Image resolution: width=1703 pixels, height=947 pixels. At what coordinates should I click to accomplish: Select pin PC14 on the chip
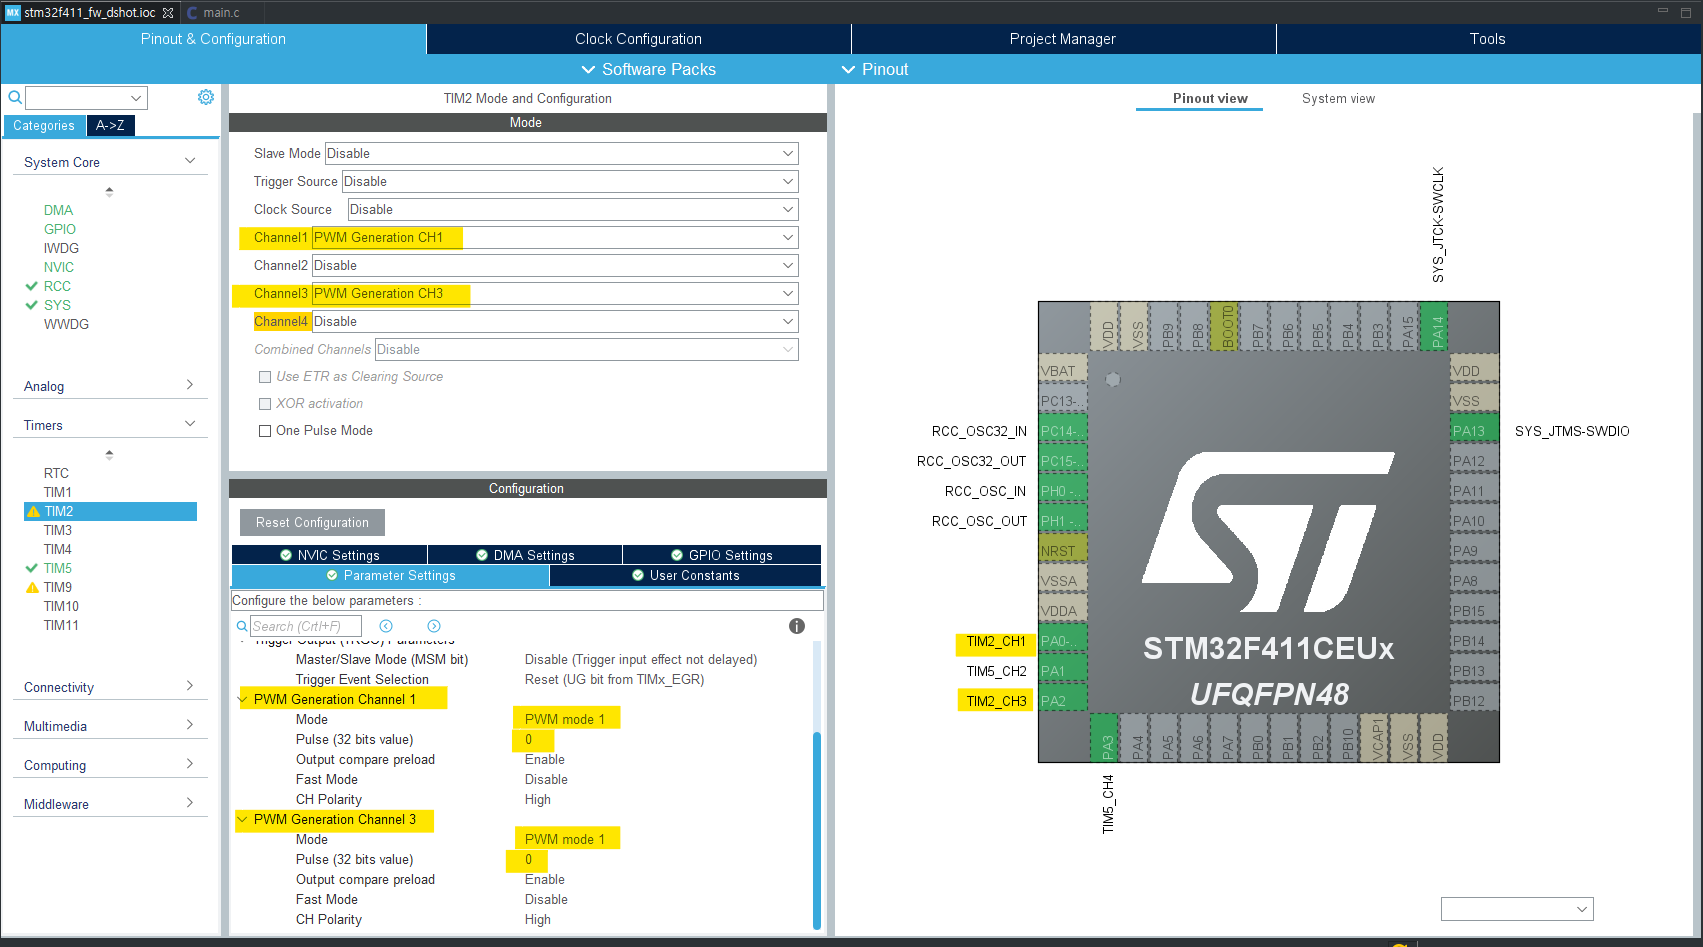point(1062,431)
